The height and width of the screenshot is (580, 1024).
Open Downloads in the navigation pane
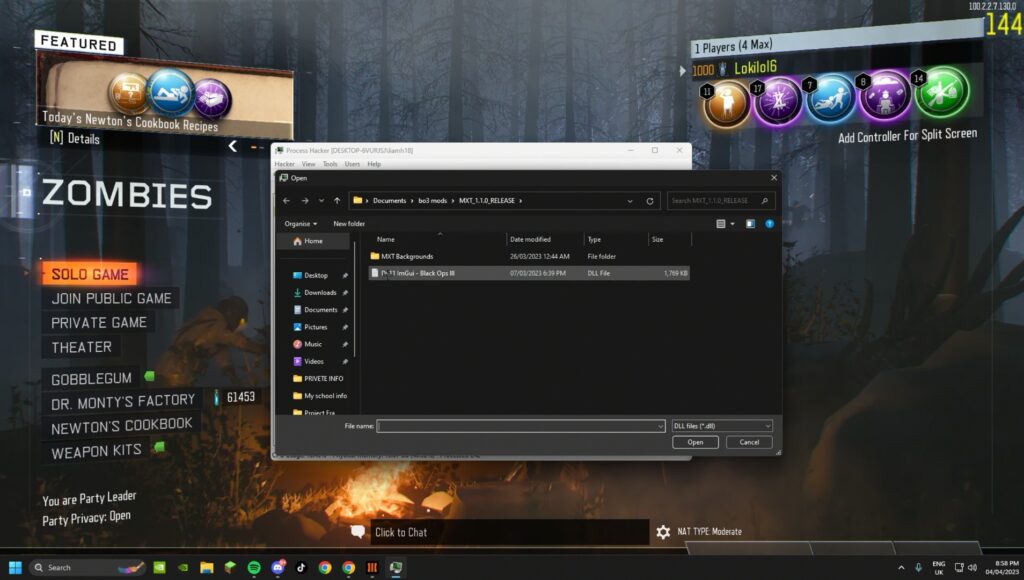(x=319, y=293)
